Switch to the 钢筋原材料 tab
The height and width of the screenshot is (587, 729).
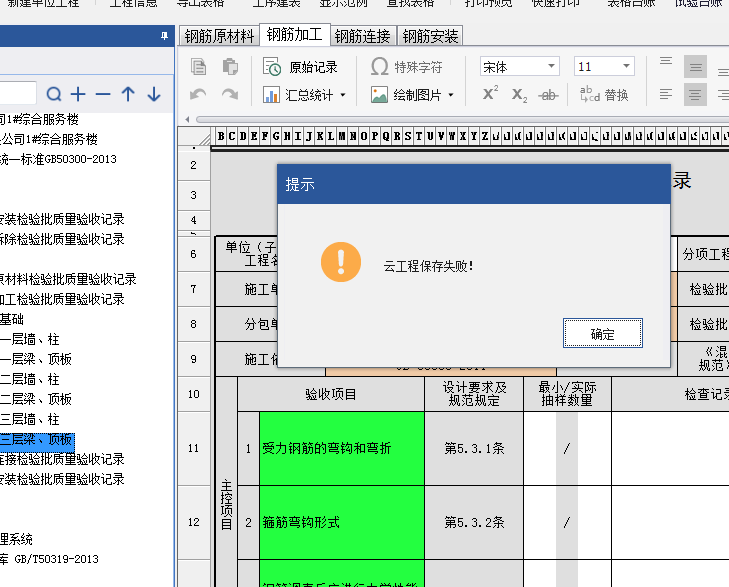[x=219, y=36]
